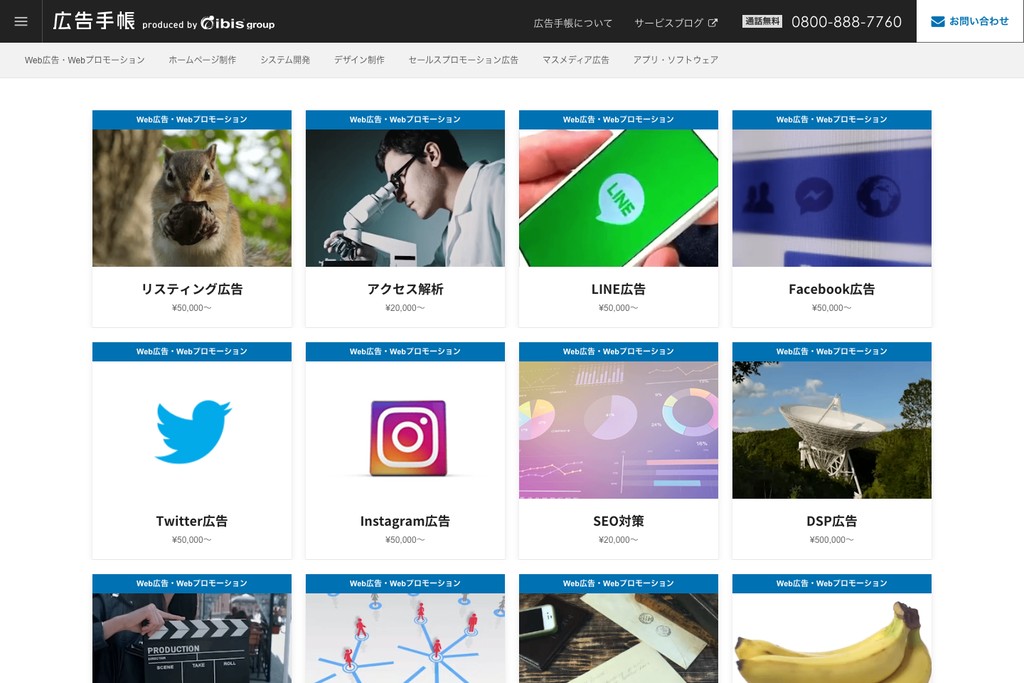Open 広告手帳について link
This screenshot has width=1024, height=683.
coord(573,23)
